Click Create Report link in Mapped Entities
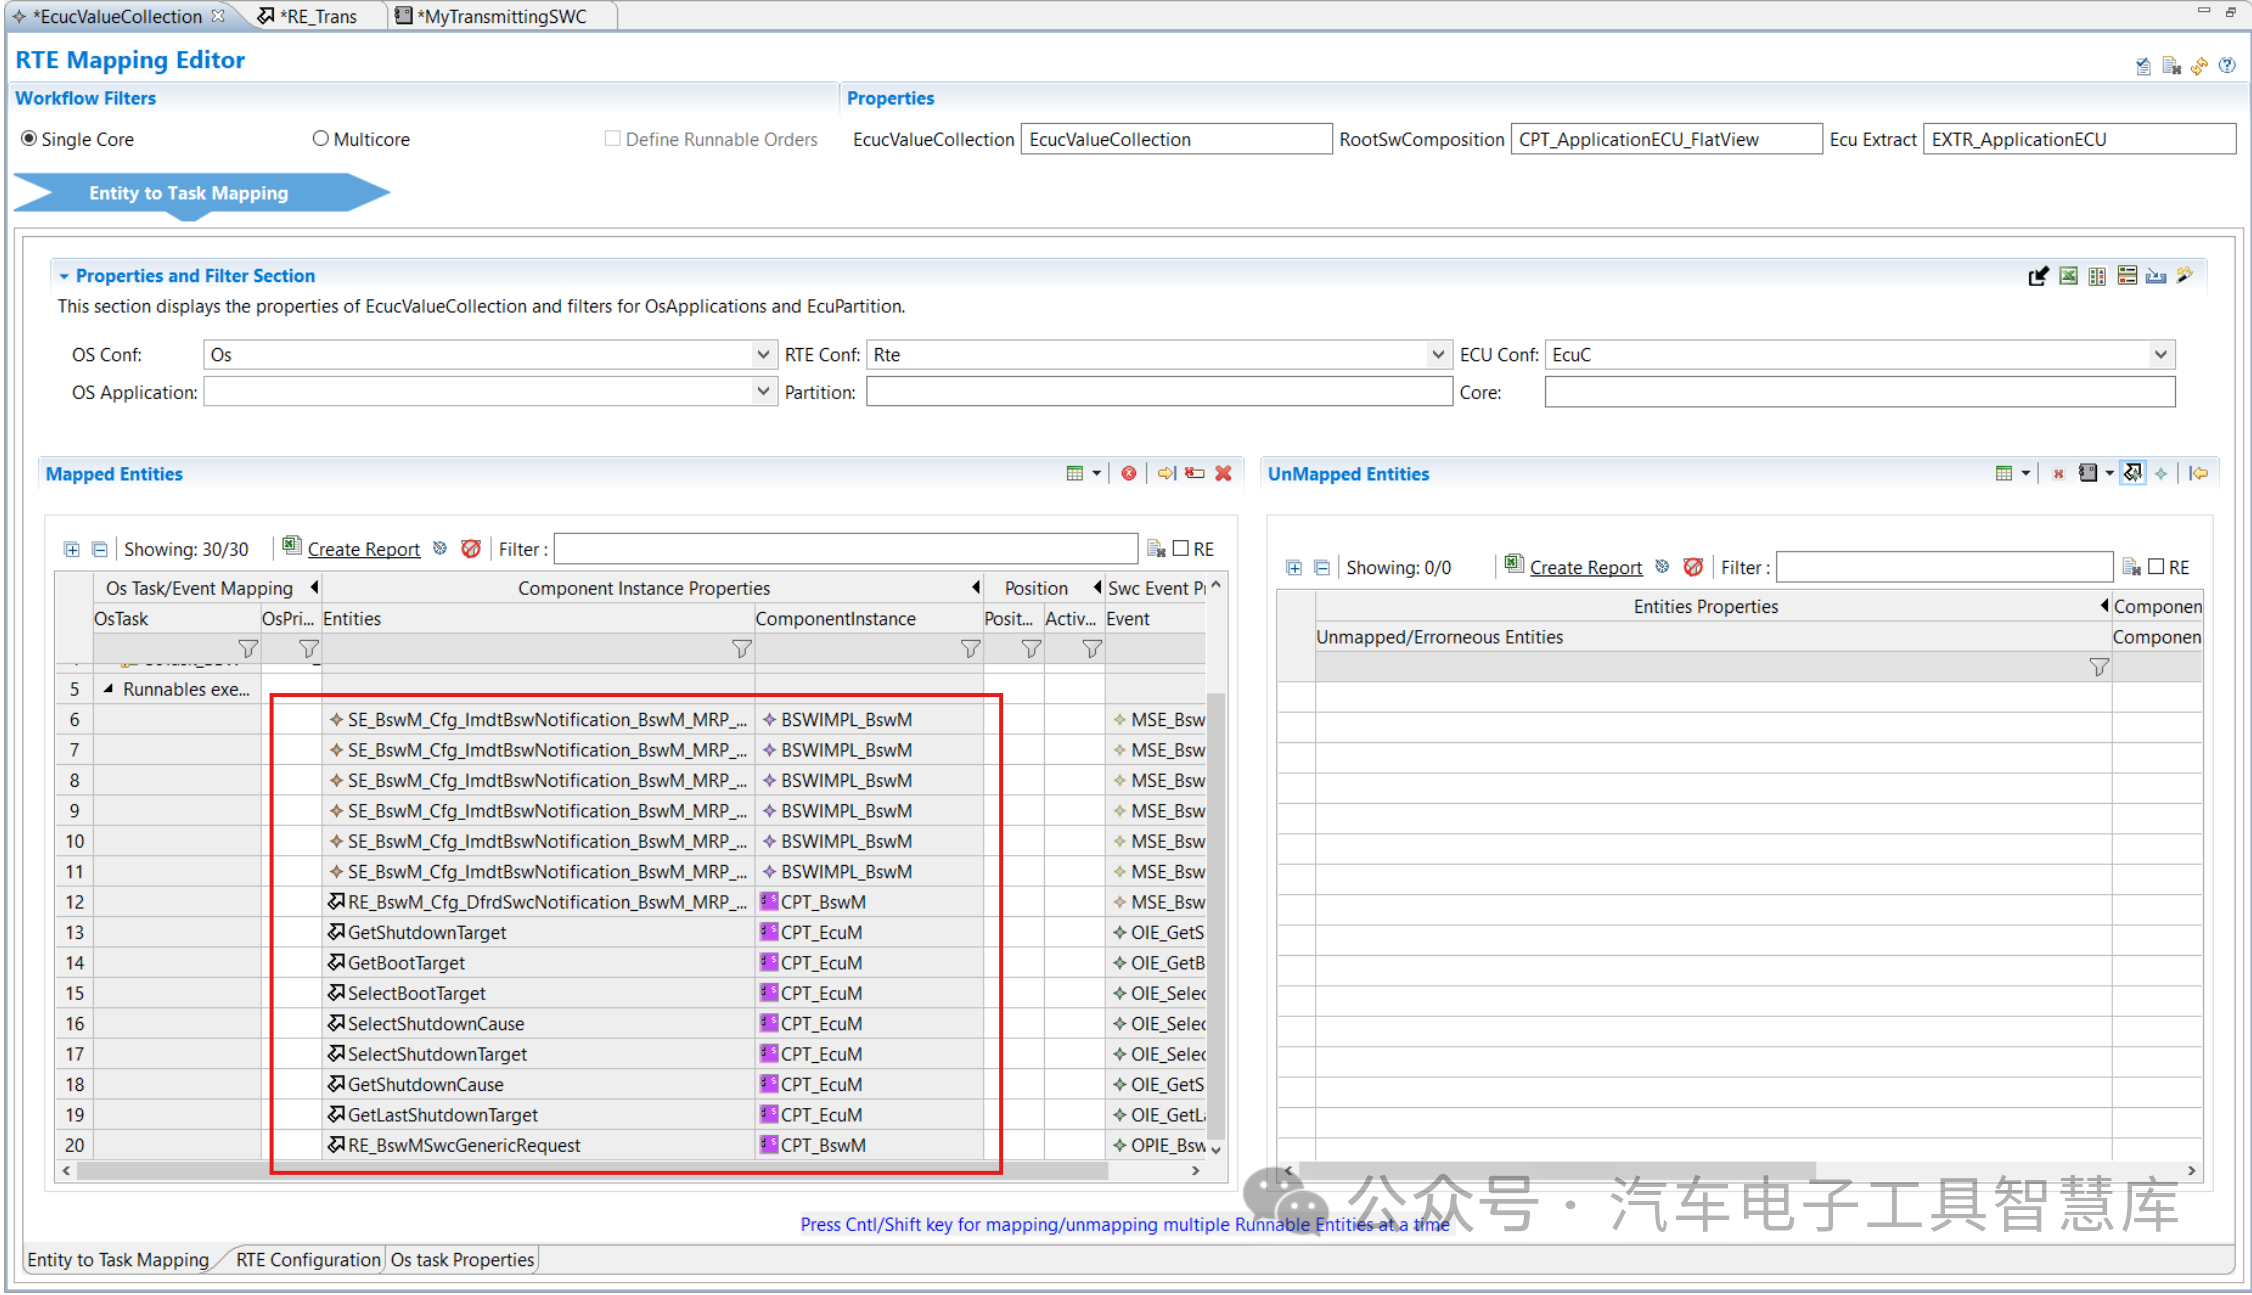 click(363, 549)
